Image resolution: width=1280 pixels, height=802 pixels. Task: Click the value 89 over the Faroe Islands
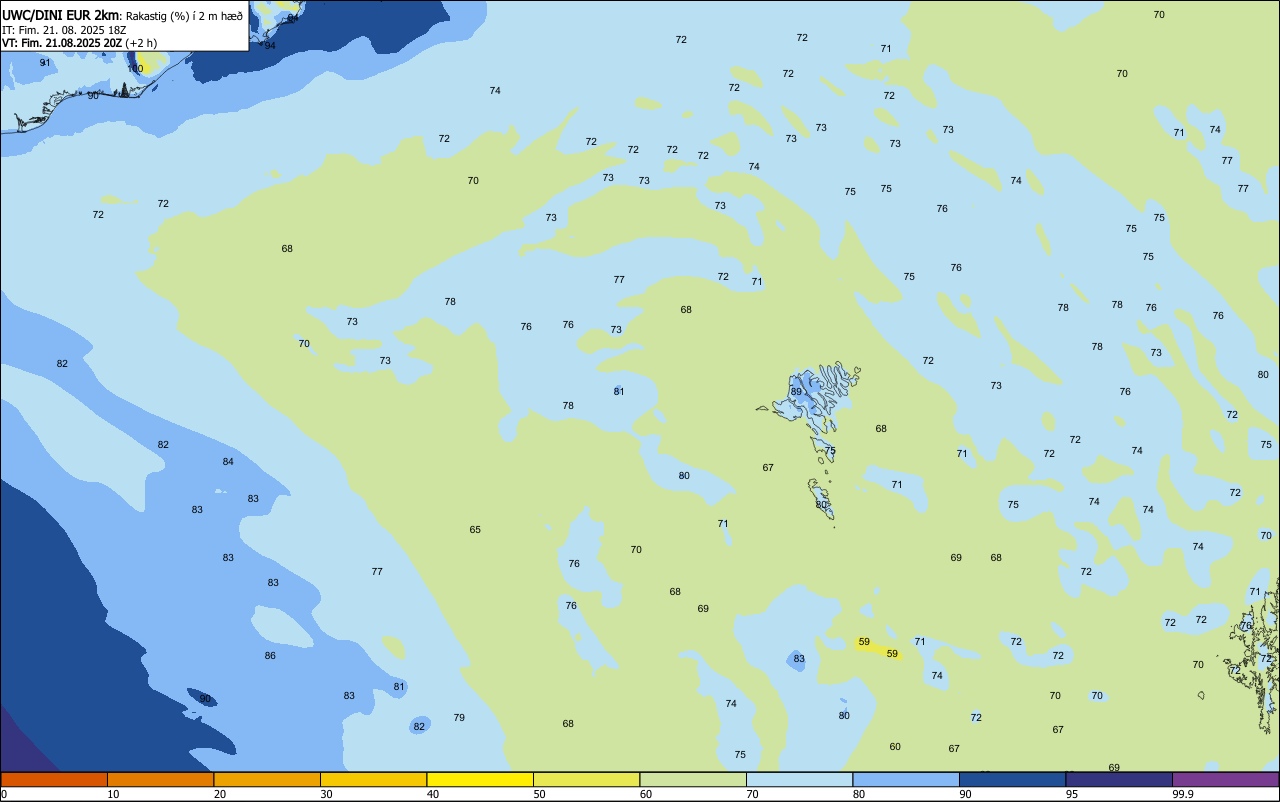[796, 391]
